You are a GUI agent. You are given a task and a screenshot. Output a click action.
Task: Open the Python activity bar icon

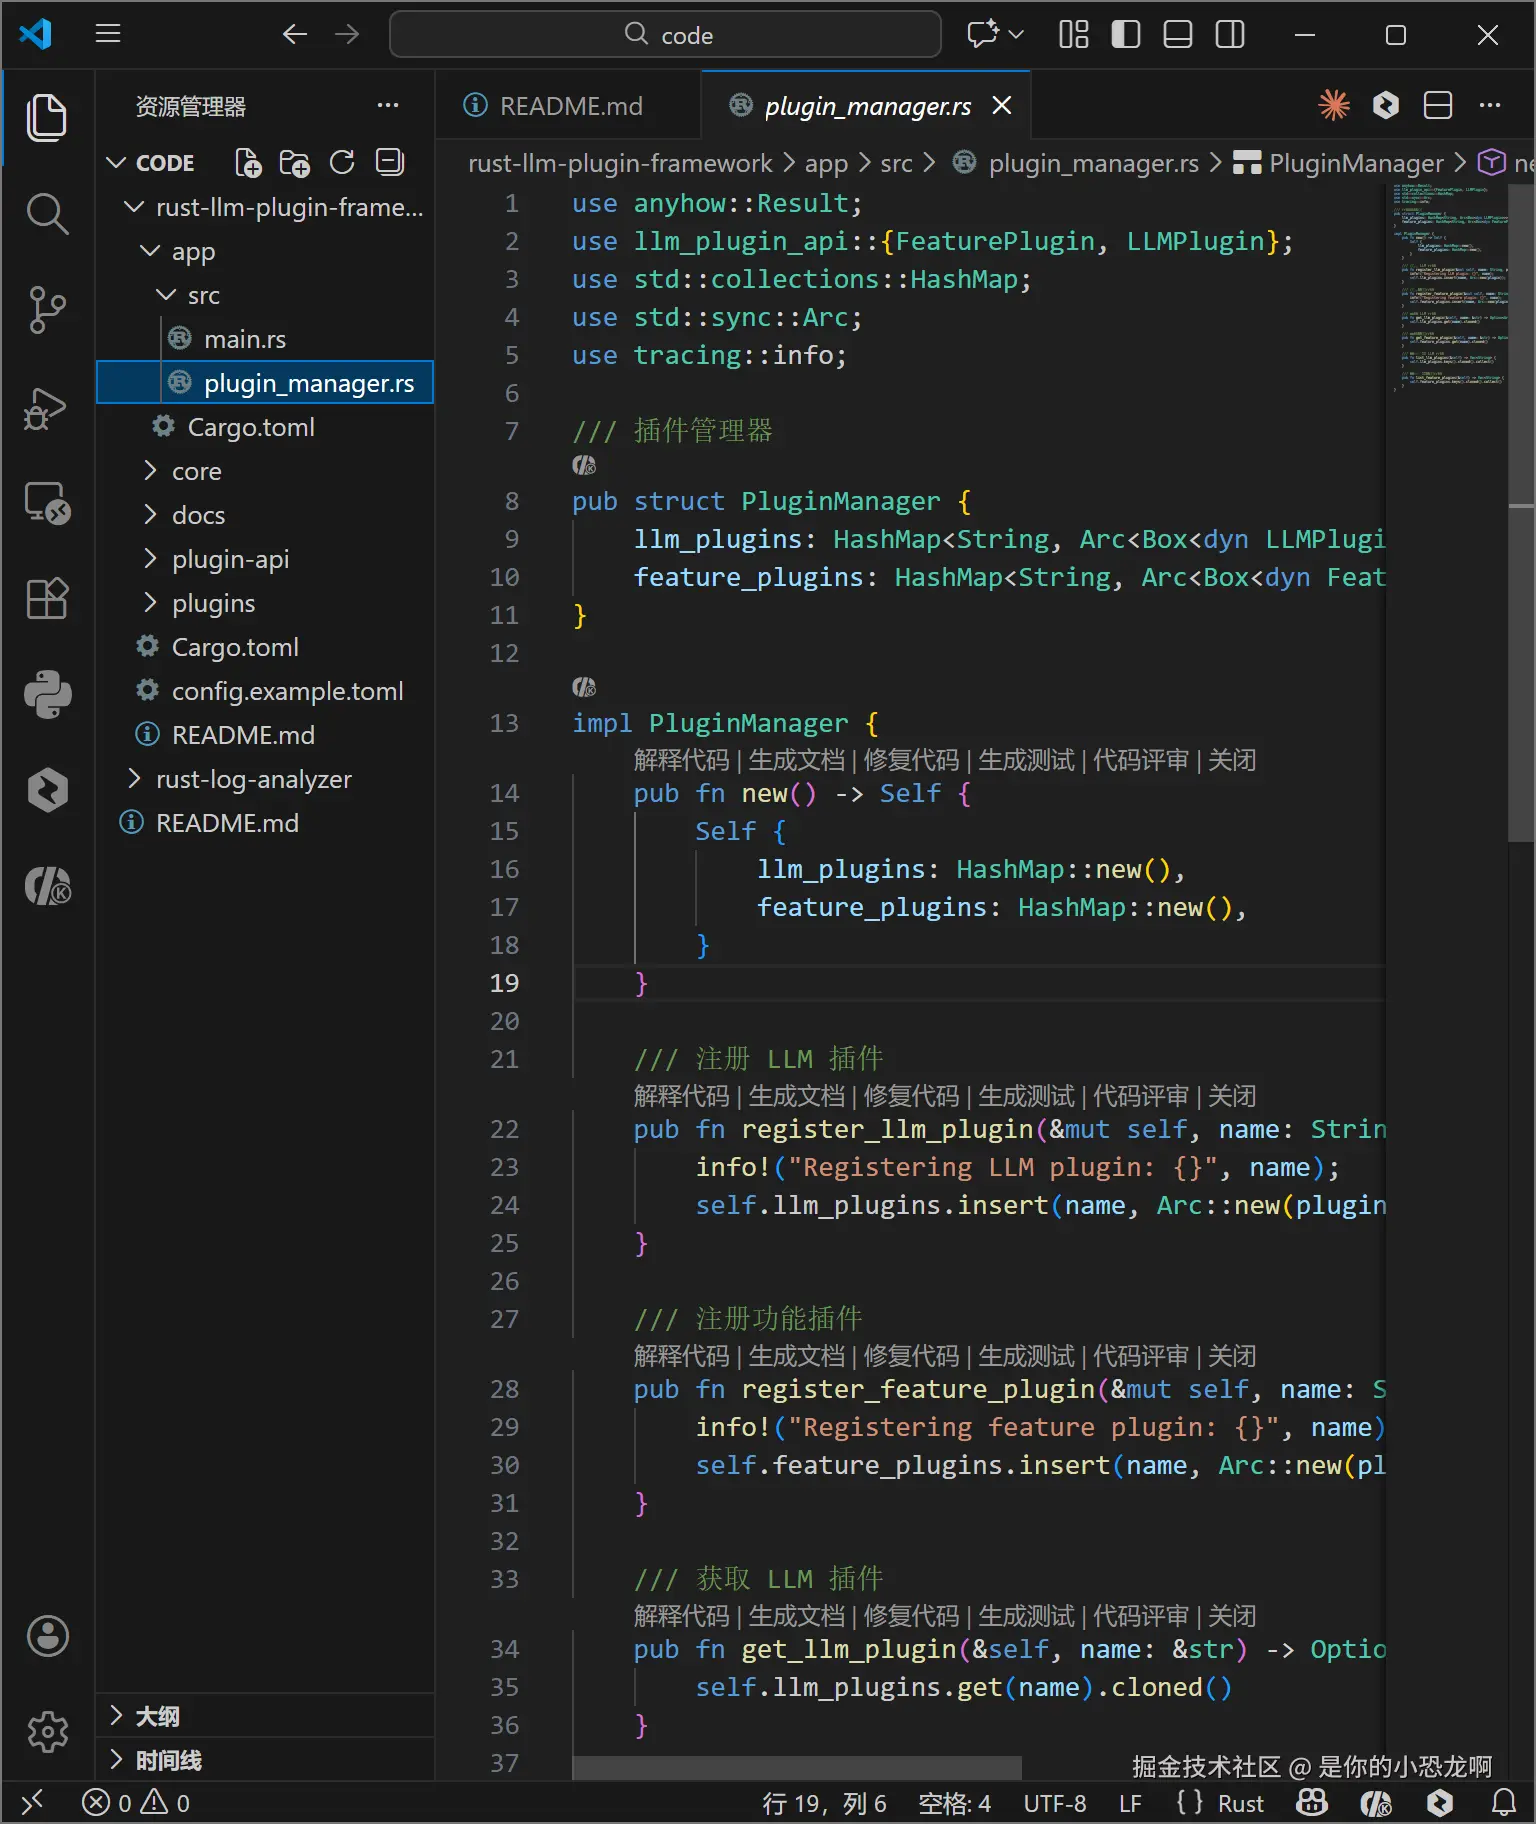[47, 694]
